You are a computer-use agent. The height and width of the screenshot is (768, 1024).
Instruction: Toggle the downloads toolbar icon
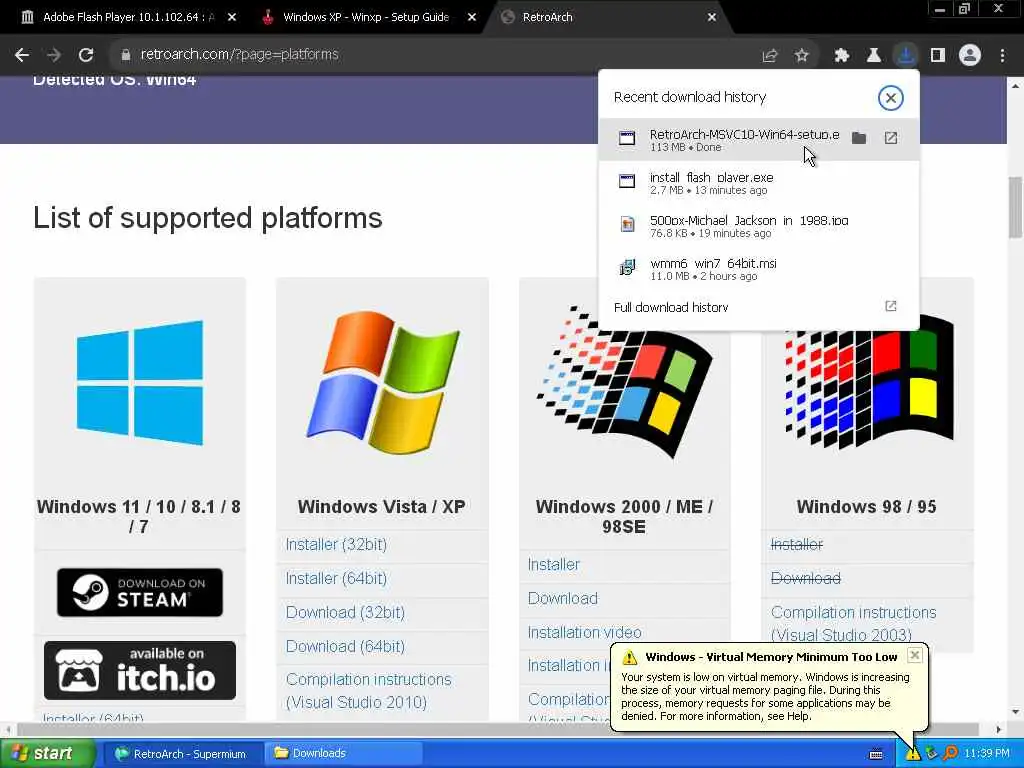tap(906, 56)
